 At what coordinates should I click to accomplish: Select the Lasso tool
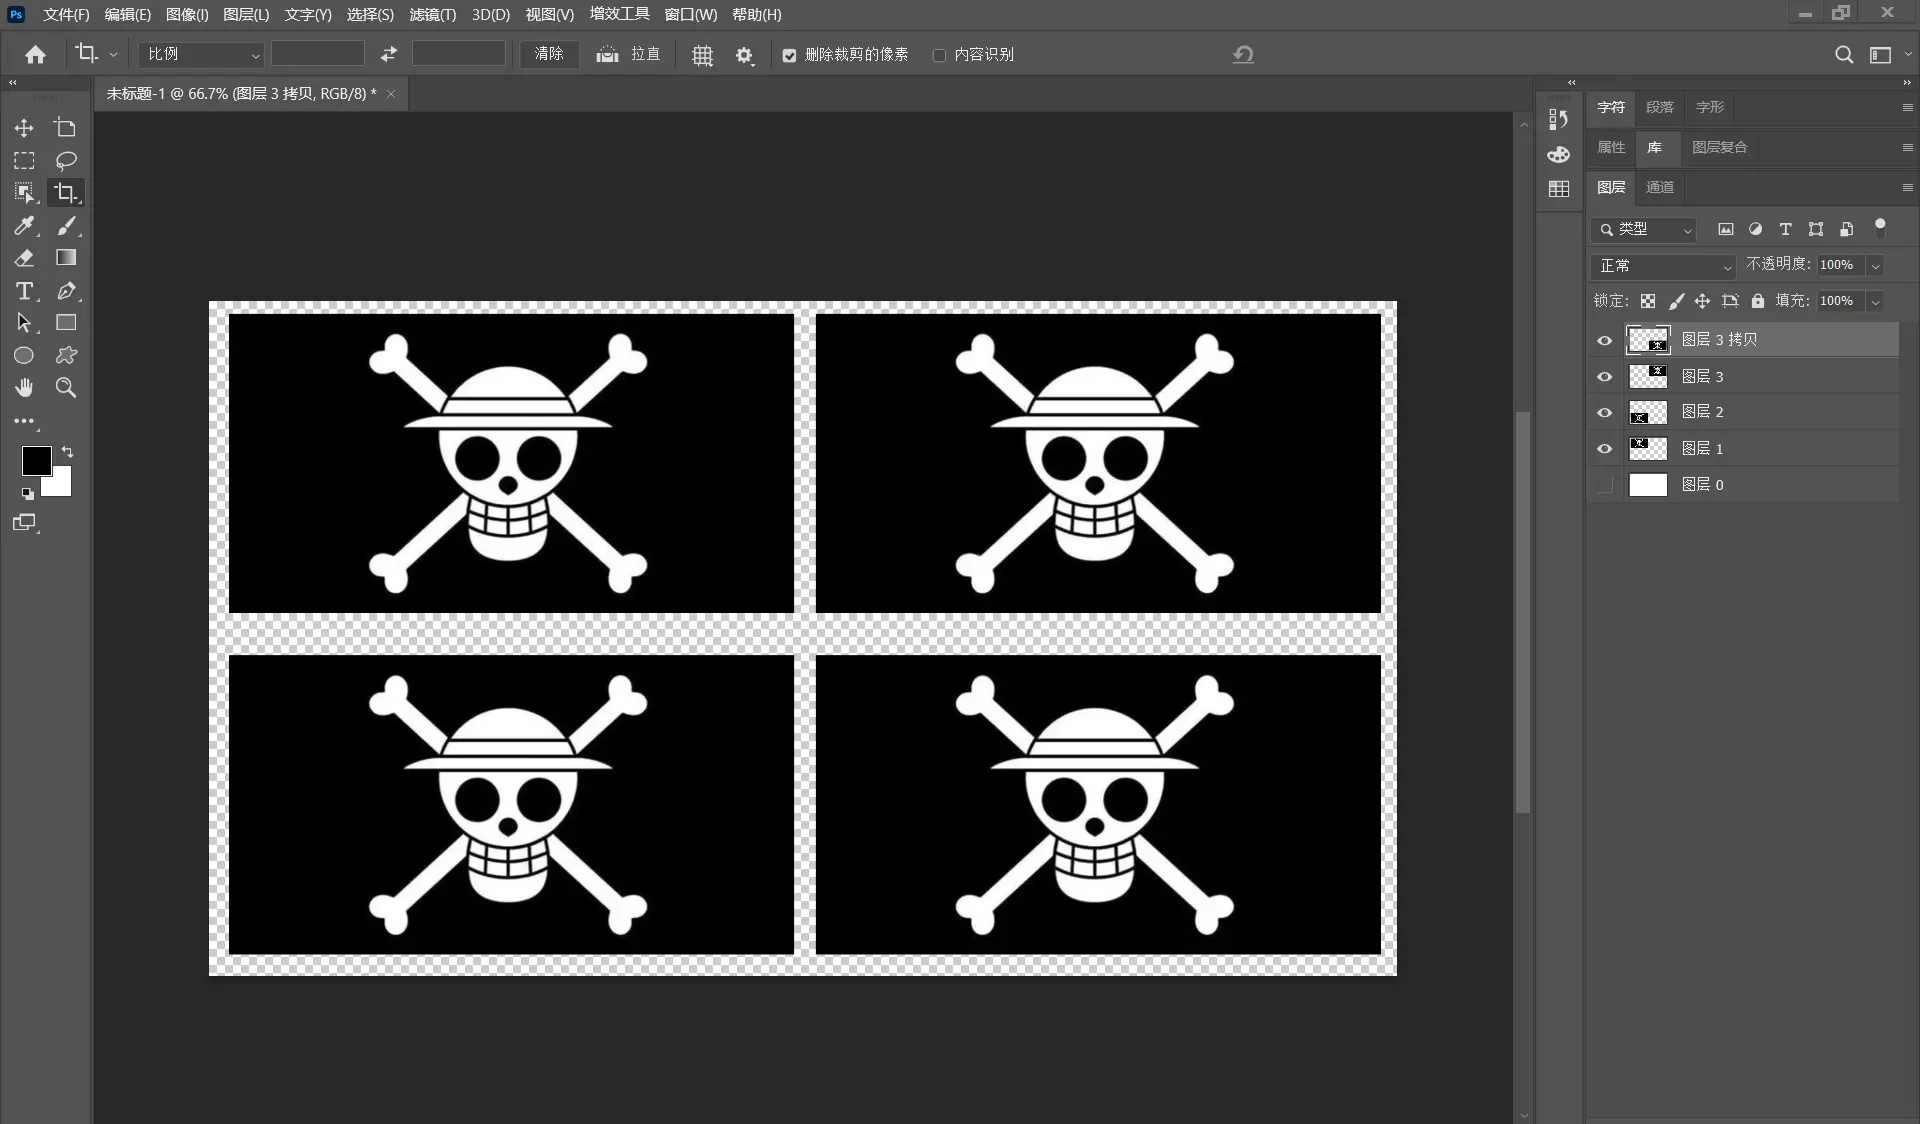(x=66, y=160)
